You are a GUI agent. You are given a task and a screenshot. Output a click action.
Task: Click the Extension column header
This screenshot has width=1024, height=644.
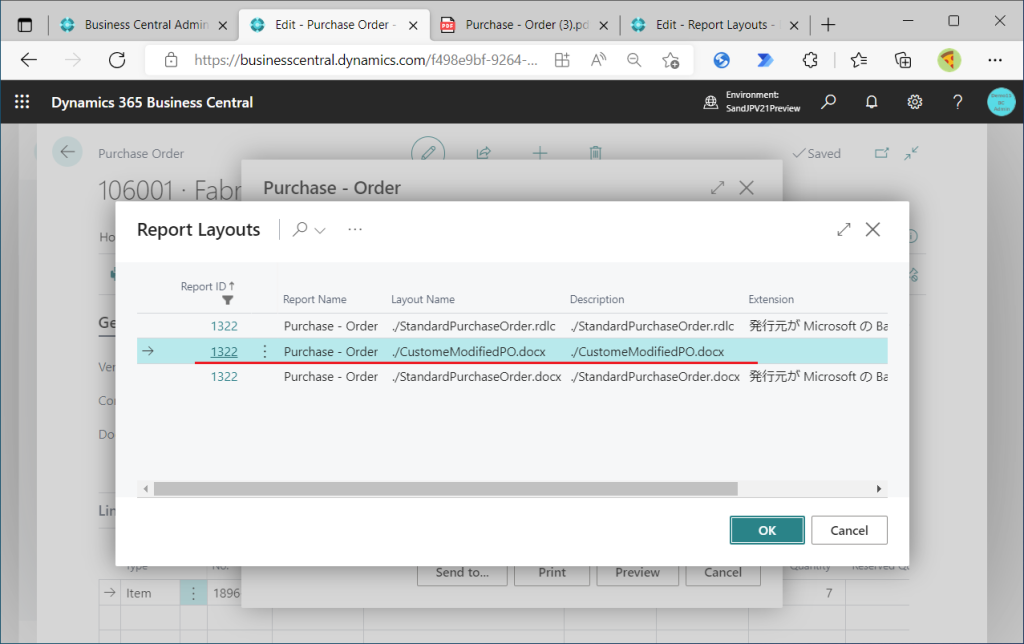point(771,299)
